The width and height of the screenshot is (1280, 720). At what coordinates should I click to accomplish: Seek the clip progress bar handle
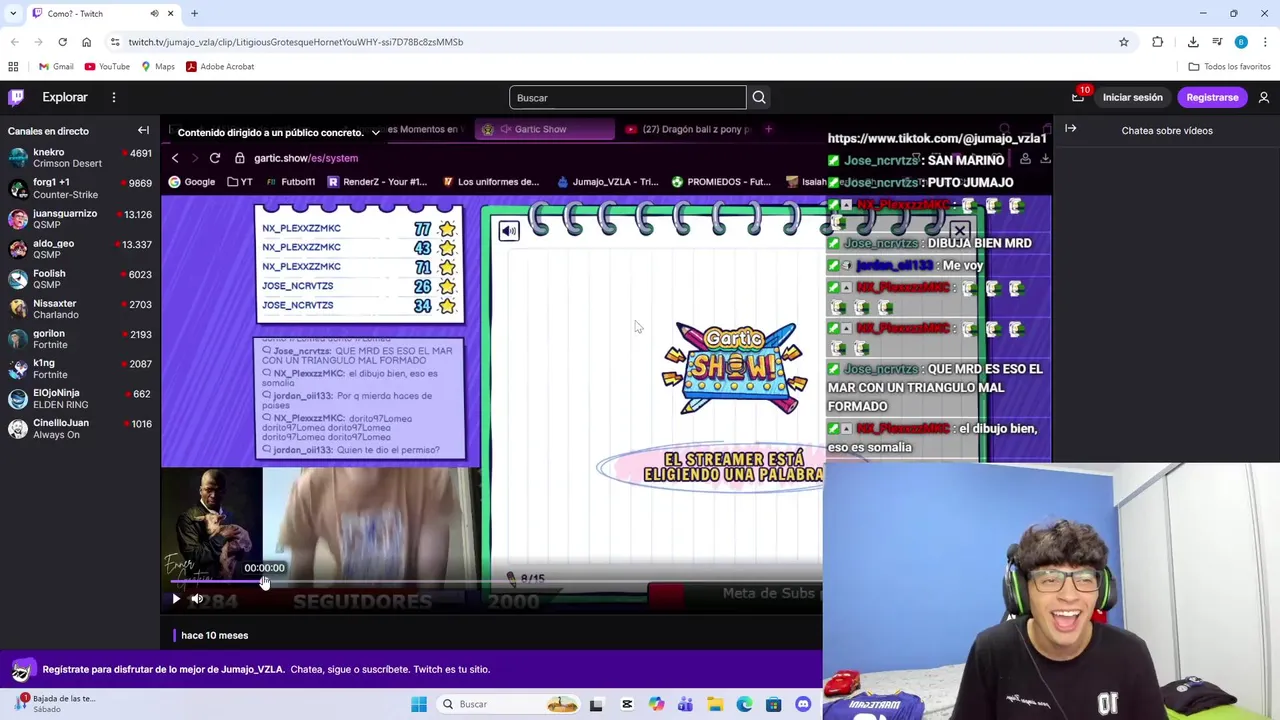click(265, 582)
